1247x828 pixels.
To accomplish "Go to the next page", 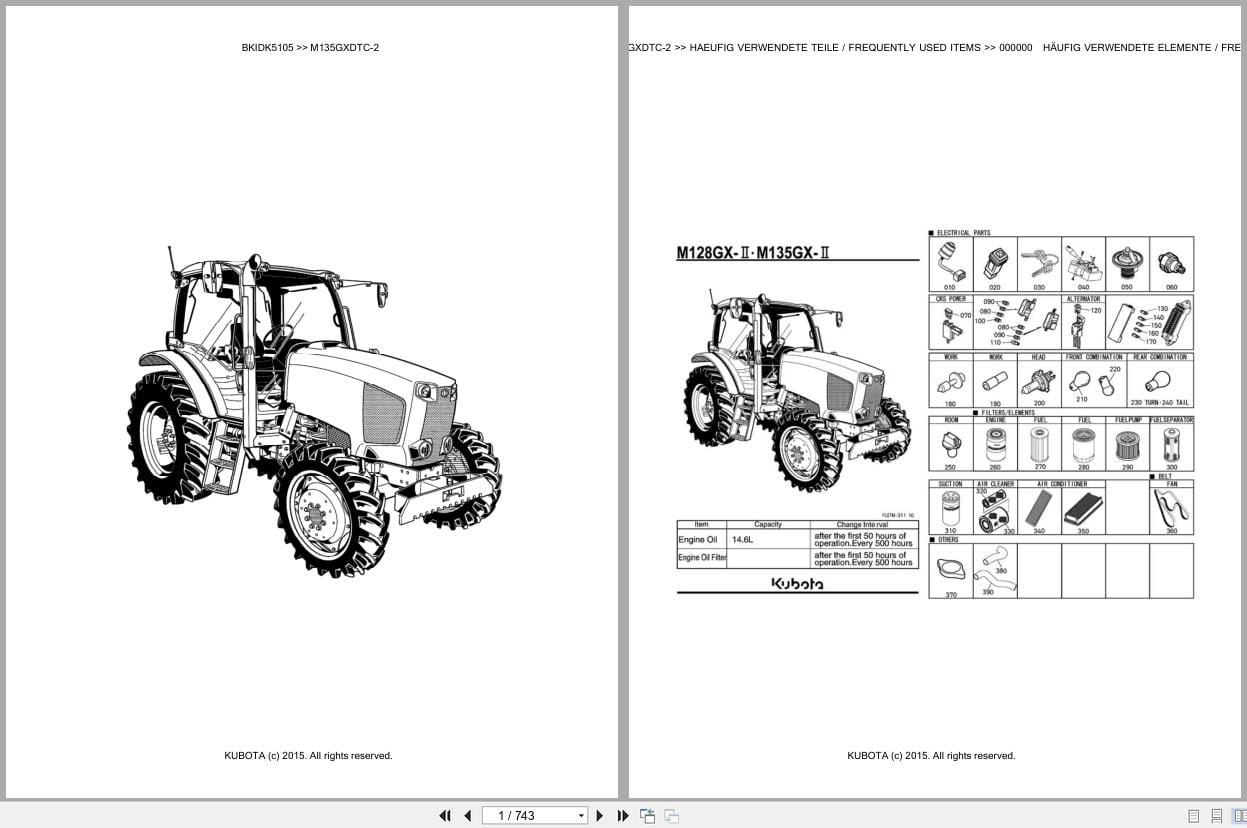I will click(x=600, y=816).
